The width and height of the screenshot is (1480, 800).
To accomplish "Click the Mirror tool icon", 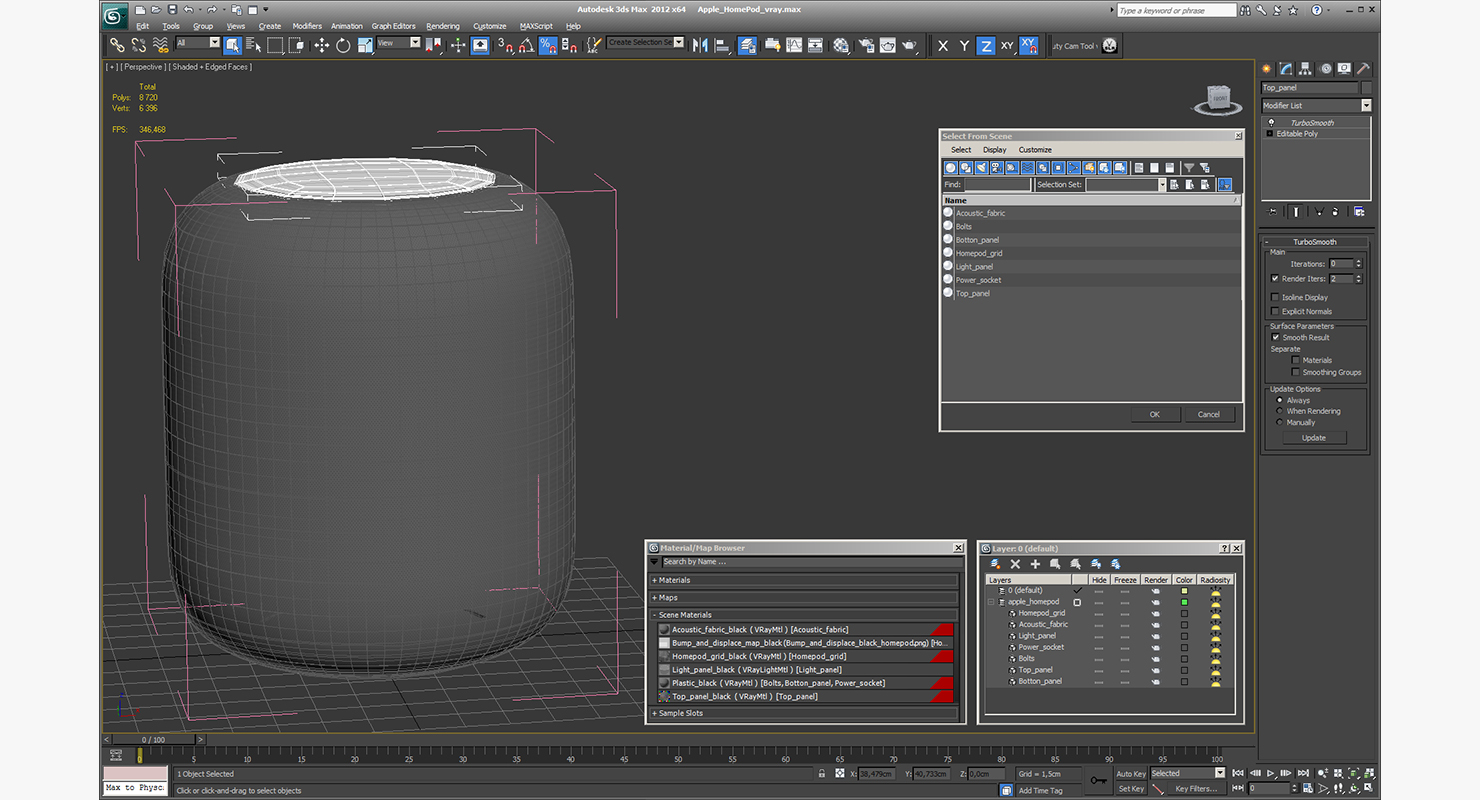I will click(700, 45).
